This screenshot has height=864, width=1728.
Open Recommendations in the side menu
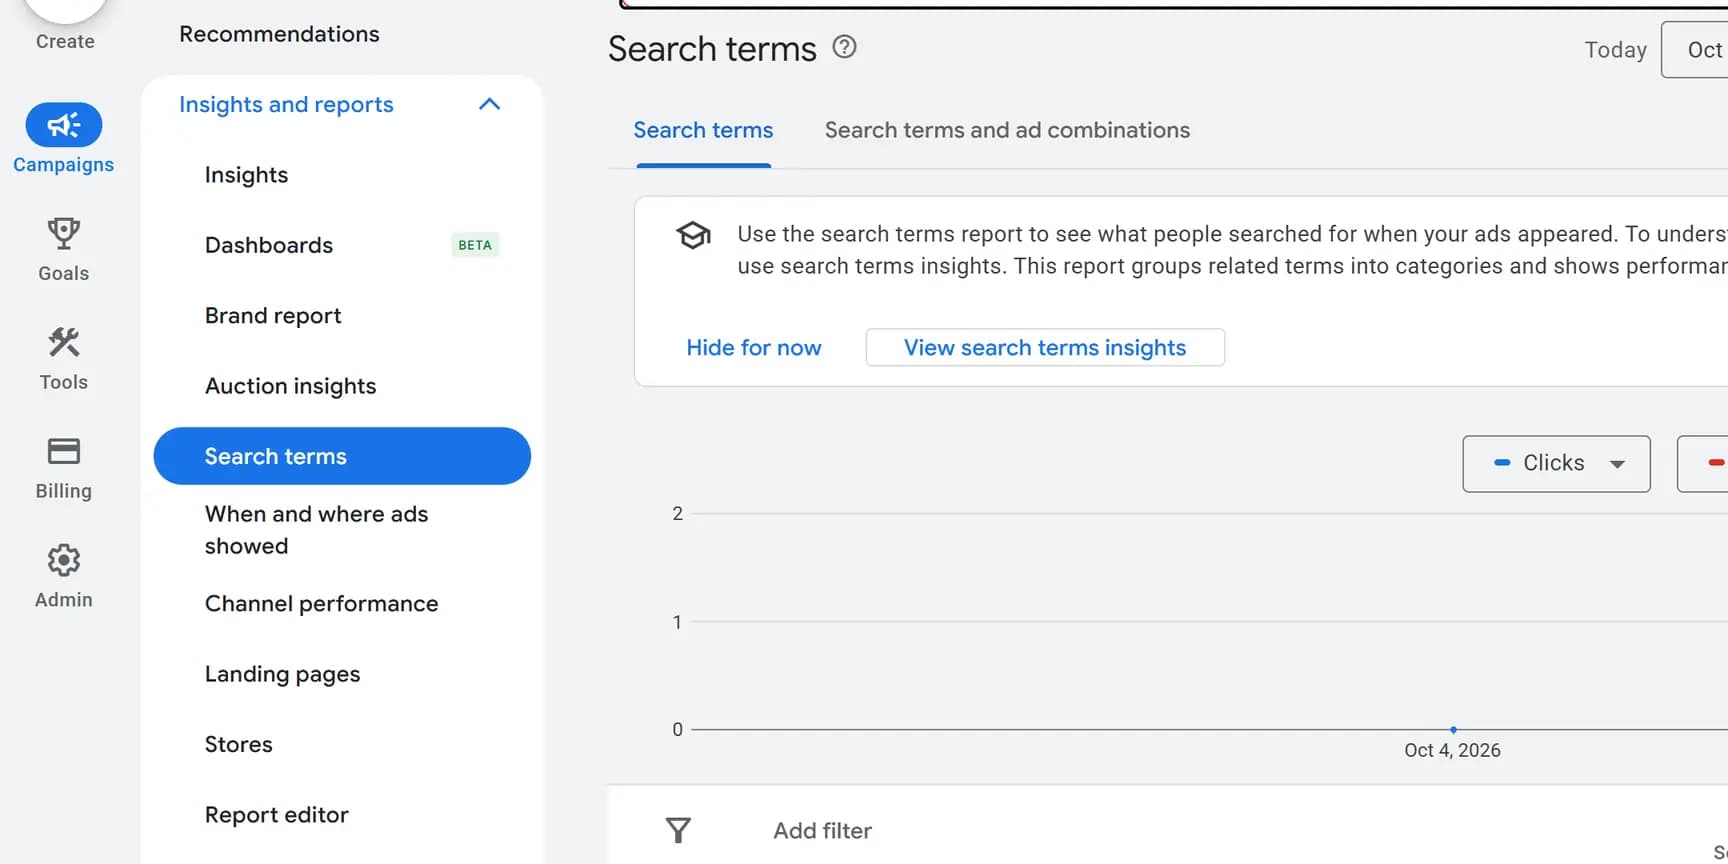coord(279,34)
